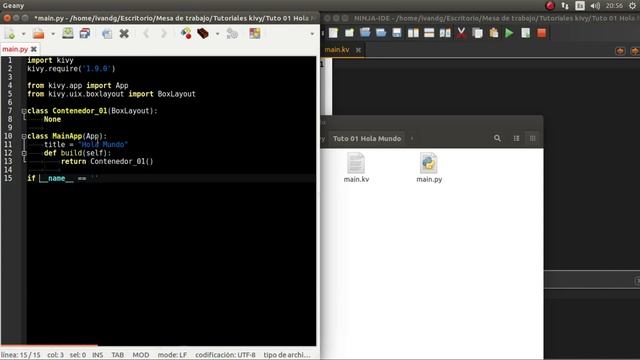Expand Geany toolbar overflow arrow
640x360 pixels.
[x=312, y=34]
